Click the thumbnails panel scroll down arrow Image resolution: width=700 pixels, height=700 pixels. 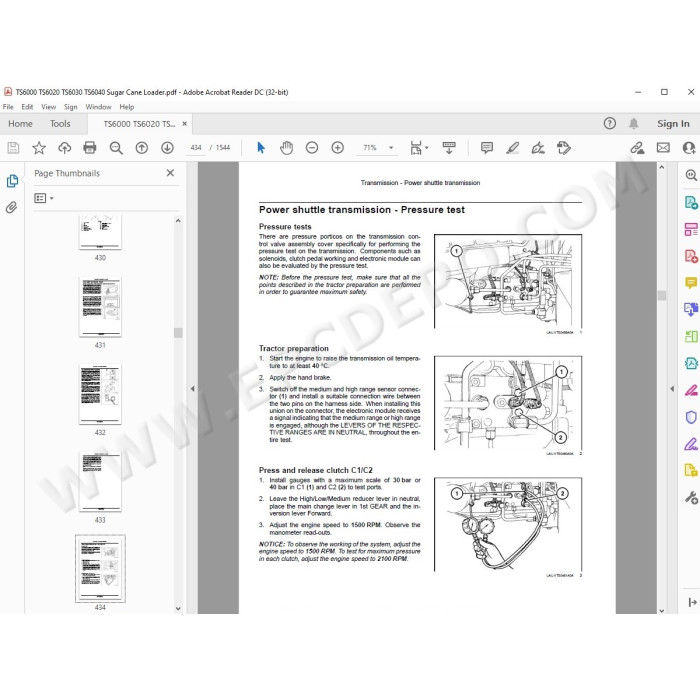click(x=178, y=608)
